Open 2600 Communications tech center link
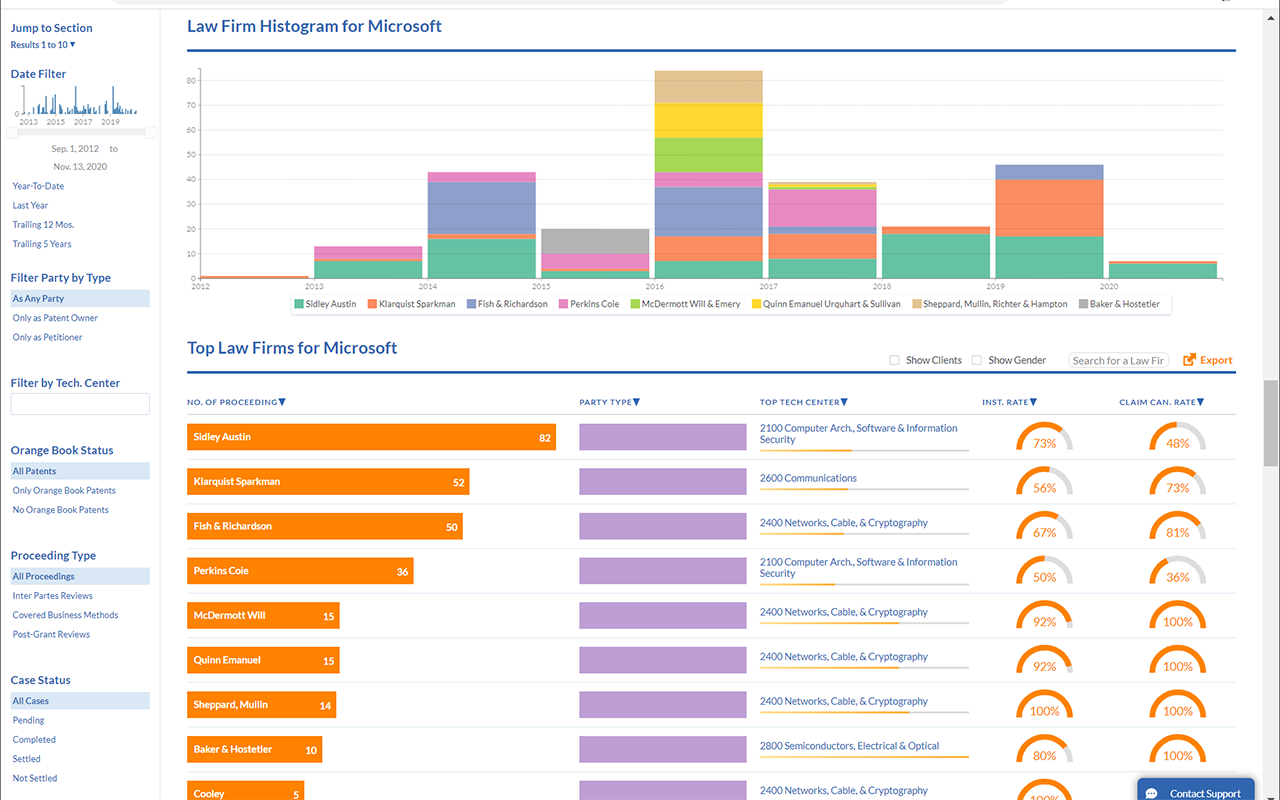 pos(808,478)
